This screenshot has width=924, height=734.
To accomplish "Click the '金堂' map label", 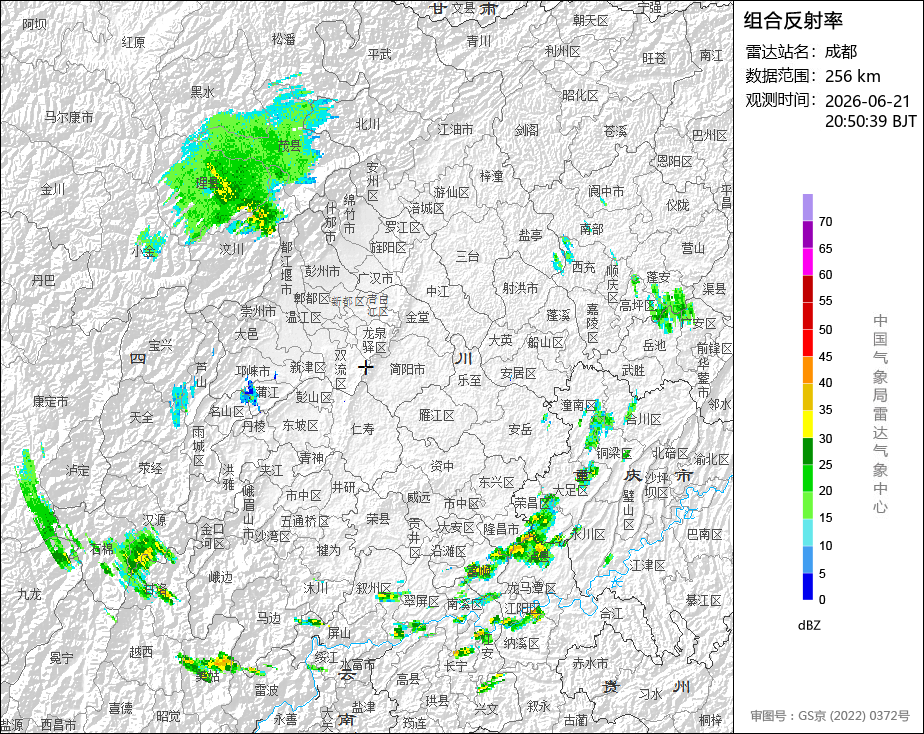I will click(x=417, y=317).
